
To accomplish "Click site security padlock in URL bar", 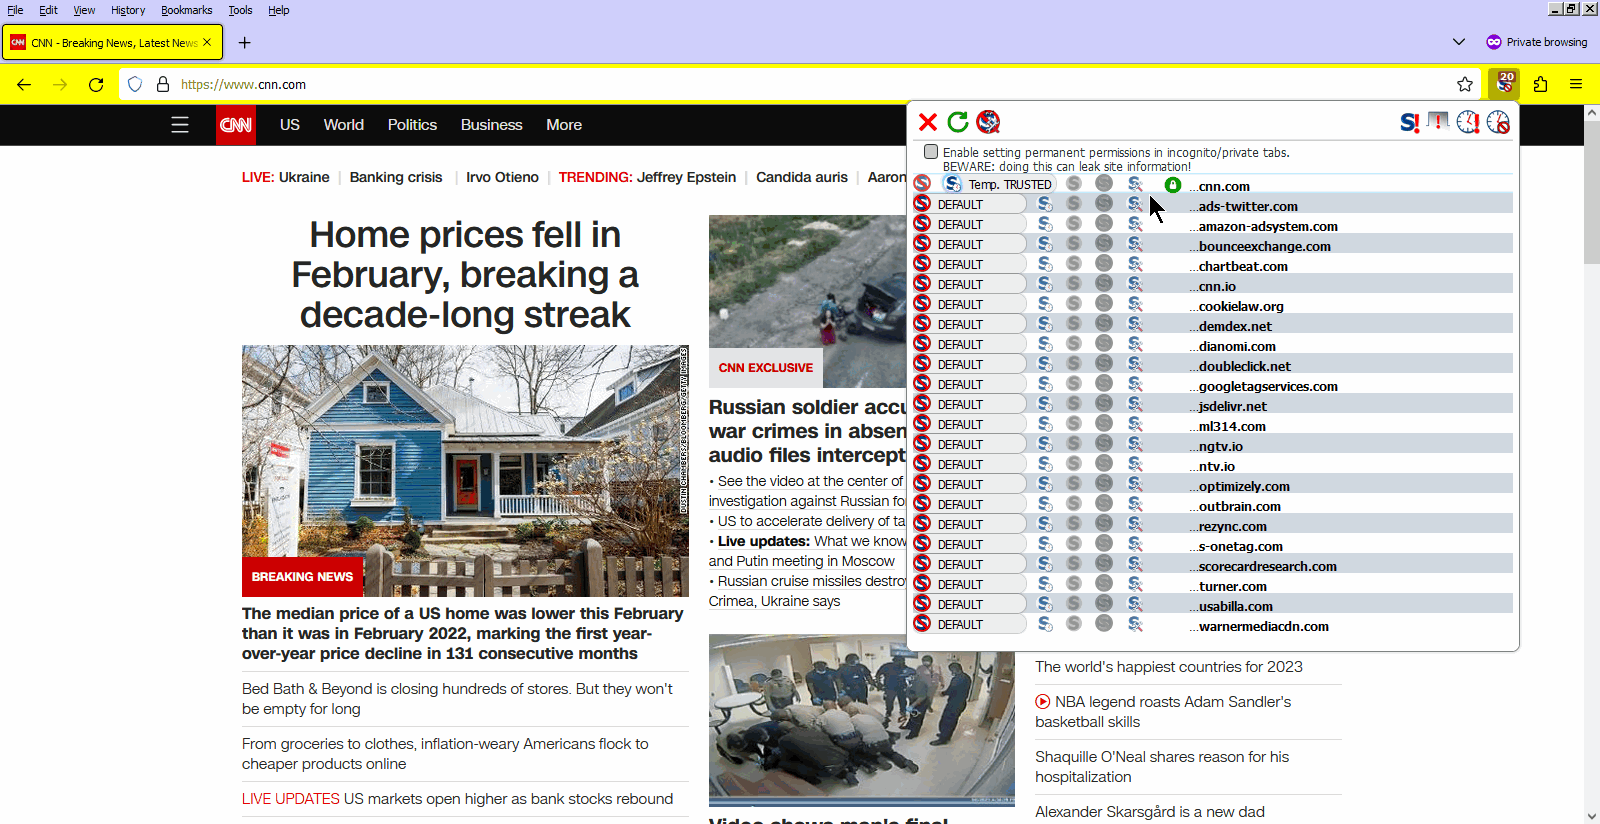I will 163,84.
